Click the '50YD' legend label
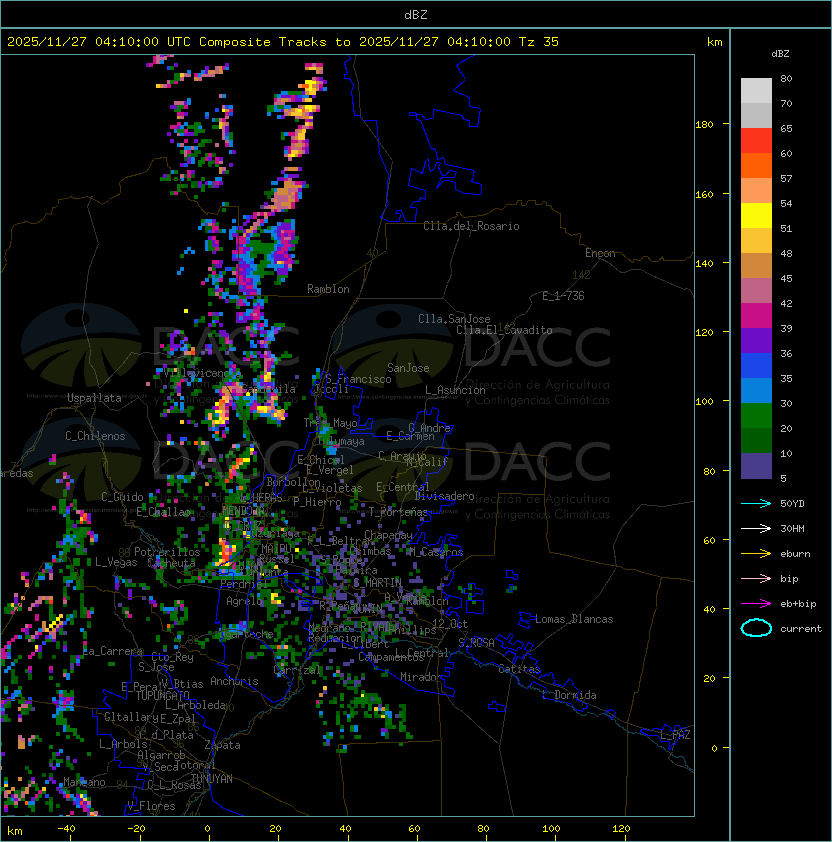This screenshot has width=832, height=842. point(792,504)
